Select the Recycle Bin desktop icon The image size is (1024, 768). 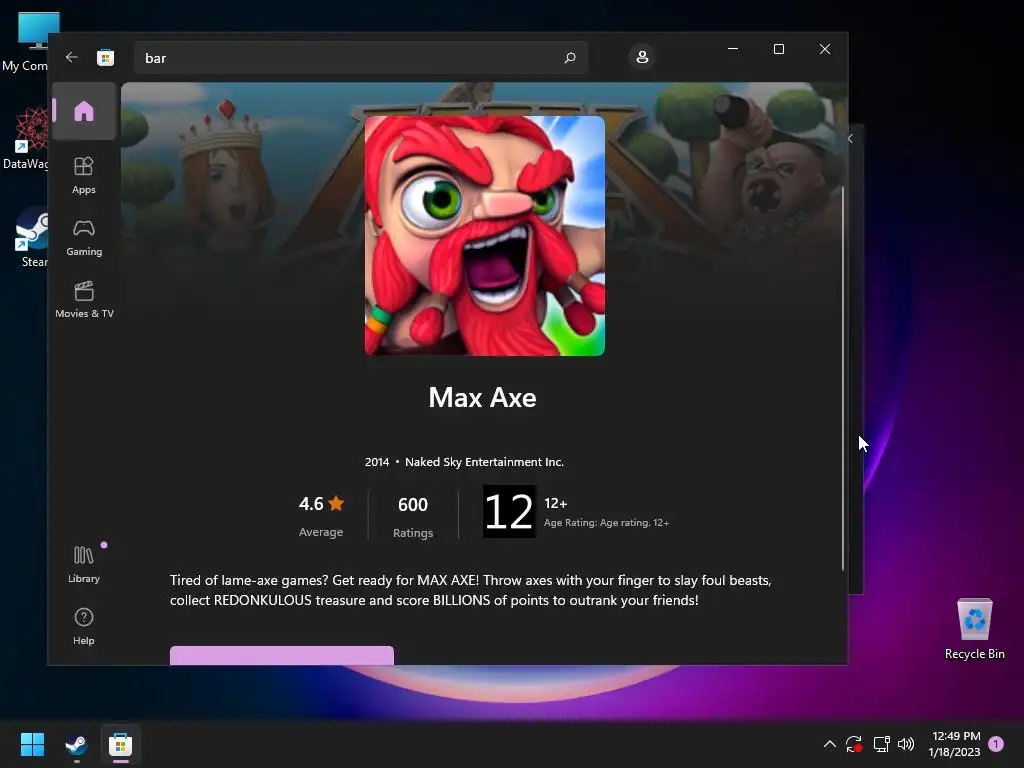pos(974,629)
